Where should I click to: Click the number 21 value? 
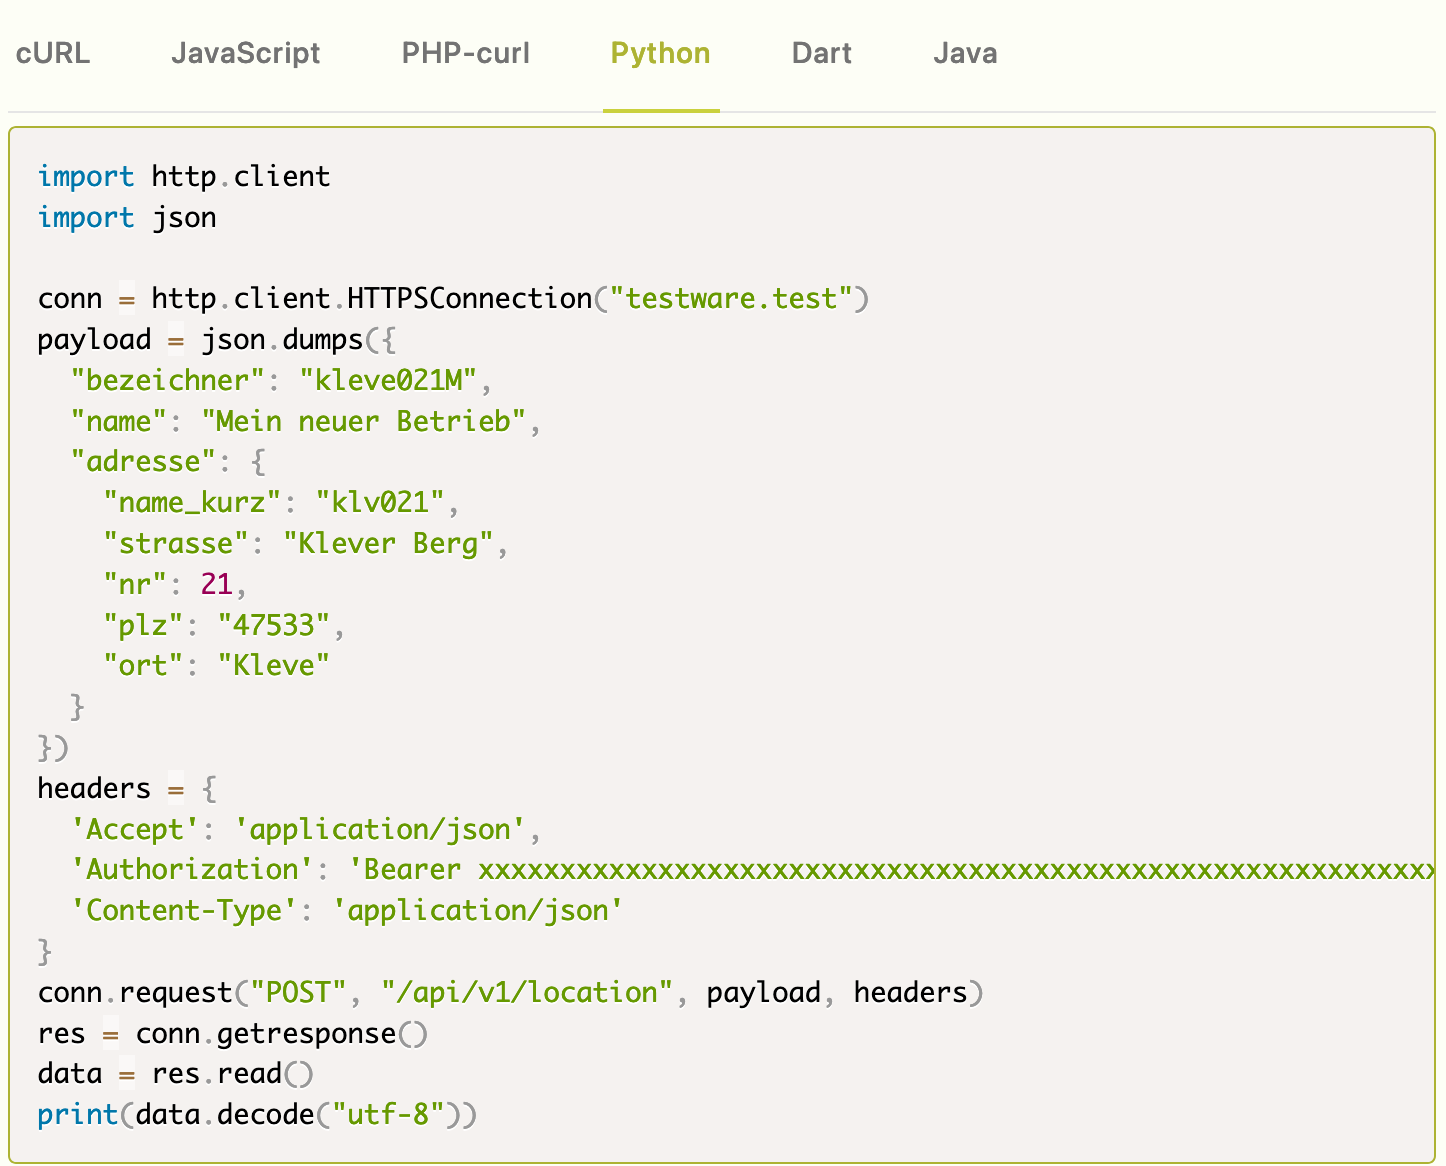pyautogui.click(x=217, y=584)
